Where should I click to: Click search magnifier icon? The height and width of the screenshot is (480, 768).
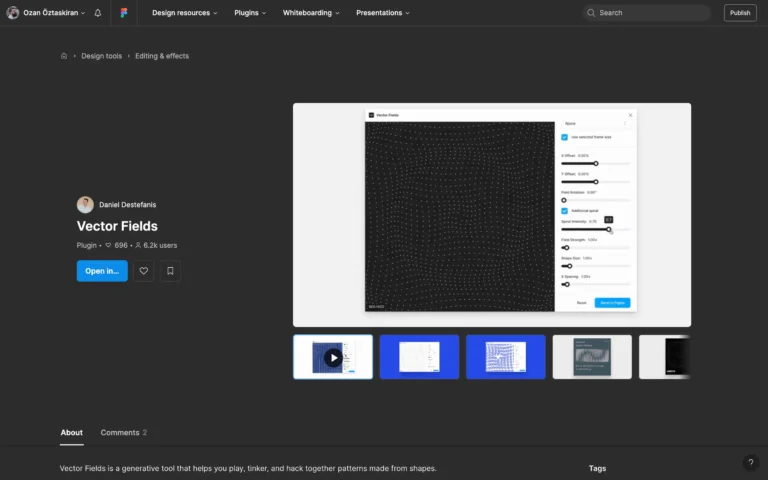[591, 13]
